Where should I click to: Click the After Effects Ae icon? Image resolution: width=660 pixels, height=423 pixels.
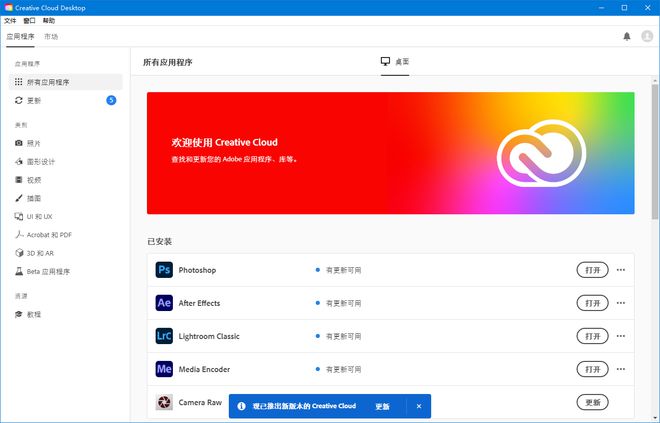[x=164, y=303]
